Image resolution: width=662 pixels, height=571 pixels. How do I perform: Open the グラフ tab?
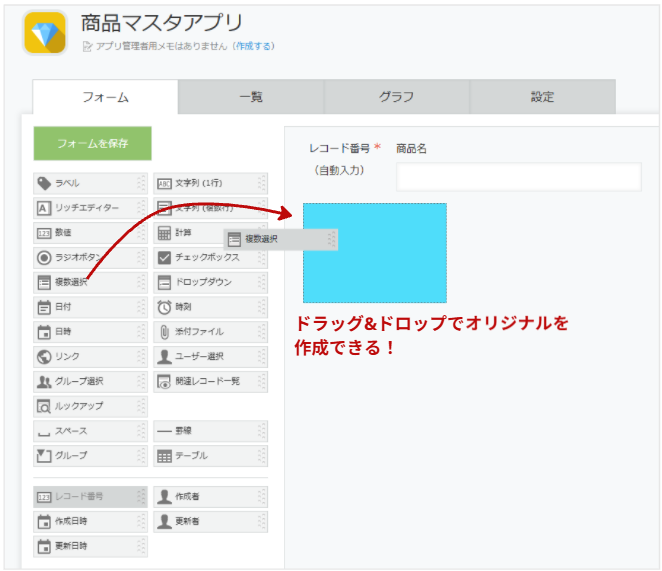pos(396,97)
